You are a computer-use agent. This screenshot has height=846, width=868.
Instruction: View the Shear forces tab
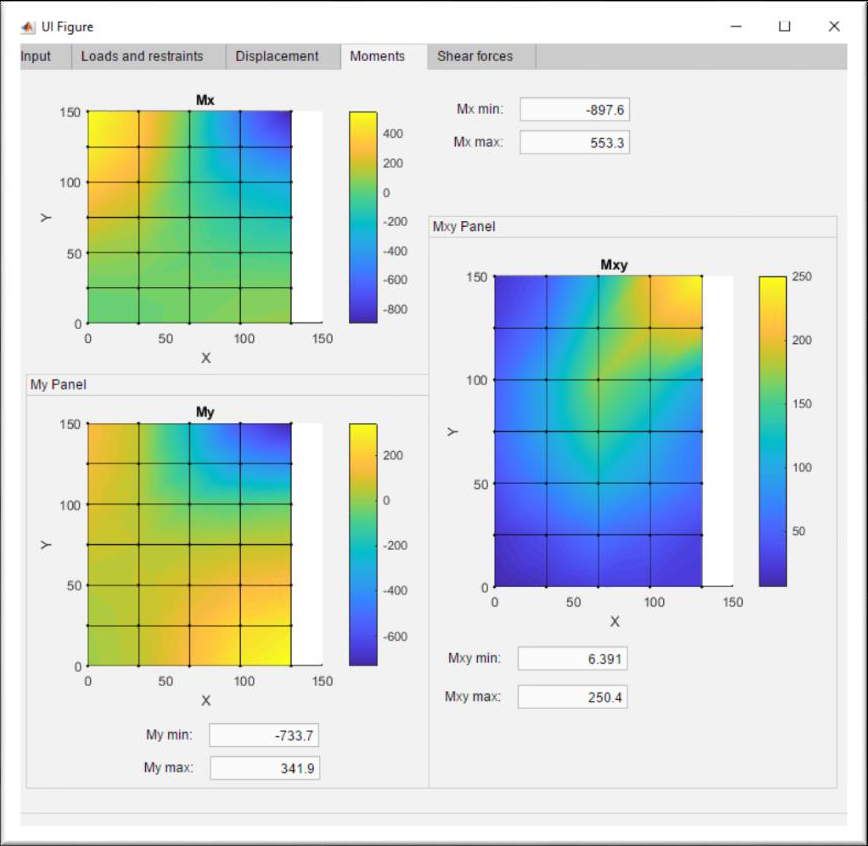475,56
